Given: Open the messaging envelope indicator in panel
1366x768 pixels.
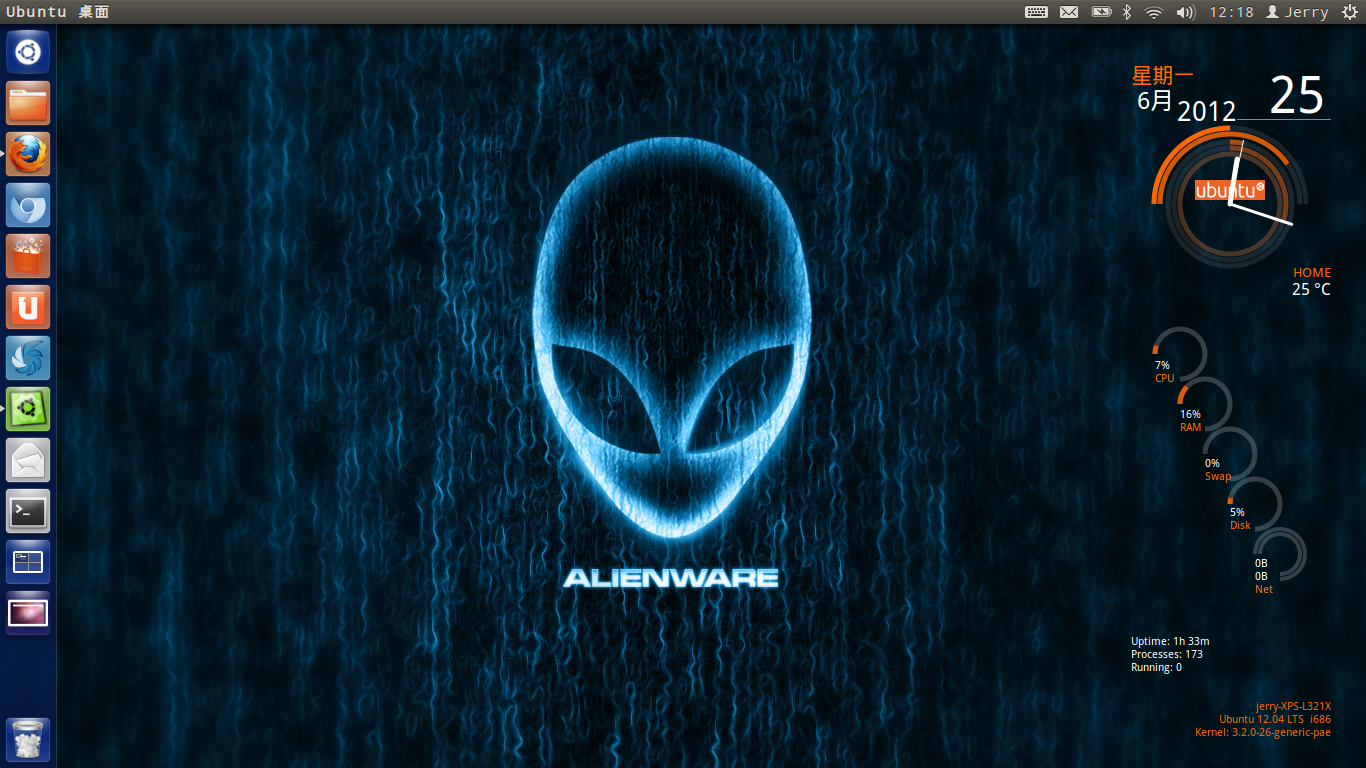Looking at the screenshot, I should tap(1069, 12).
